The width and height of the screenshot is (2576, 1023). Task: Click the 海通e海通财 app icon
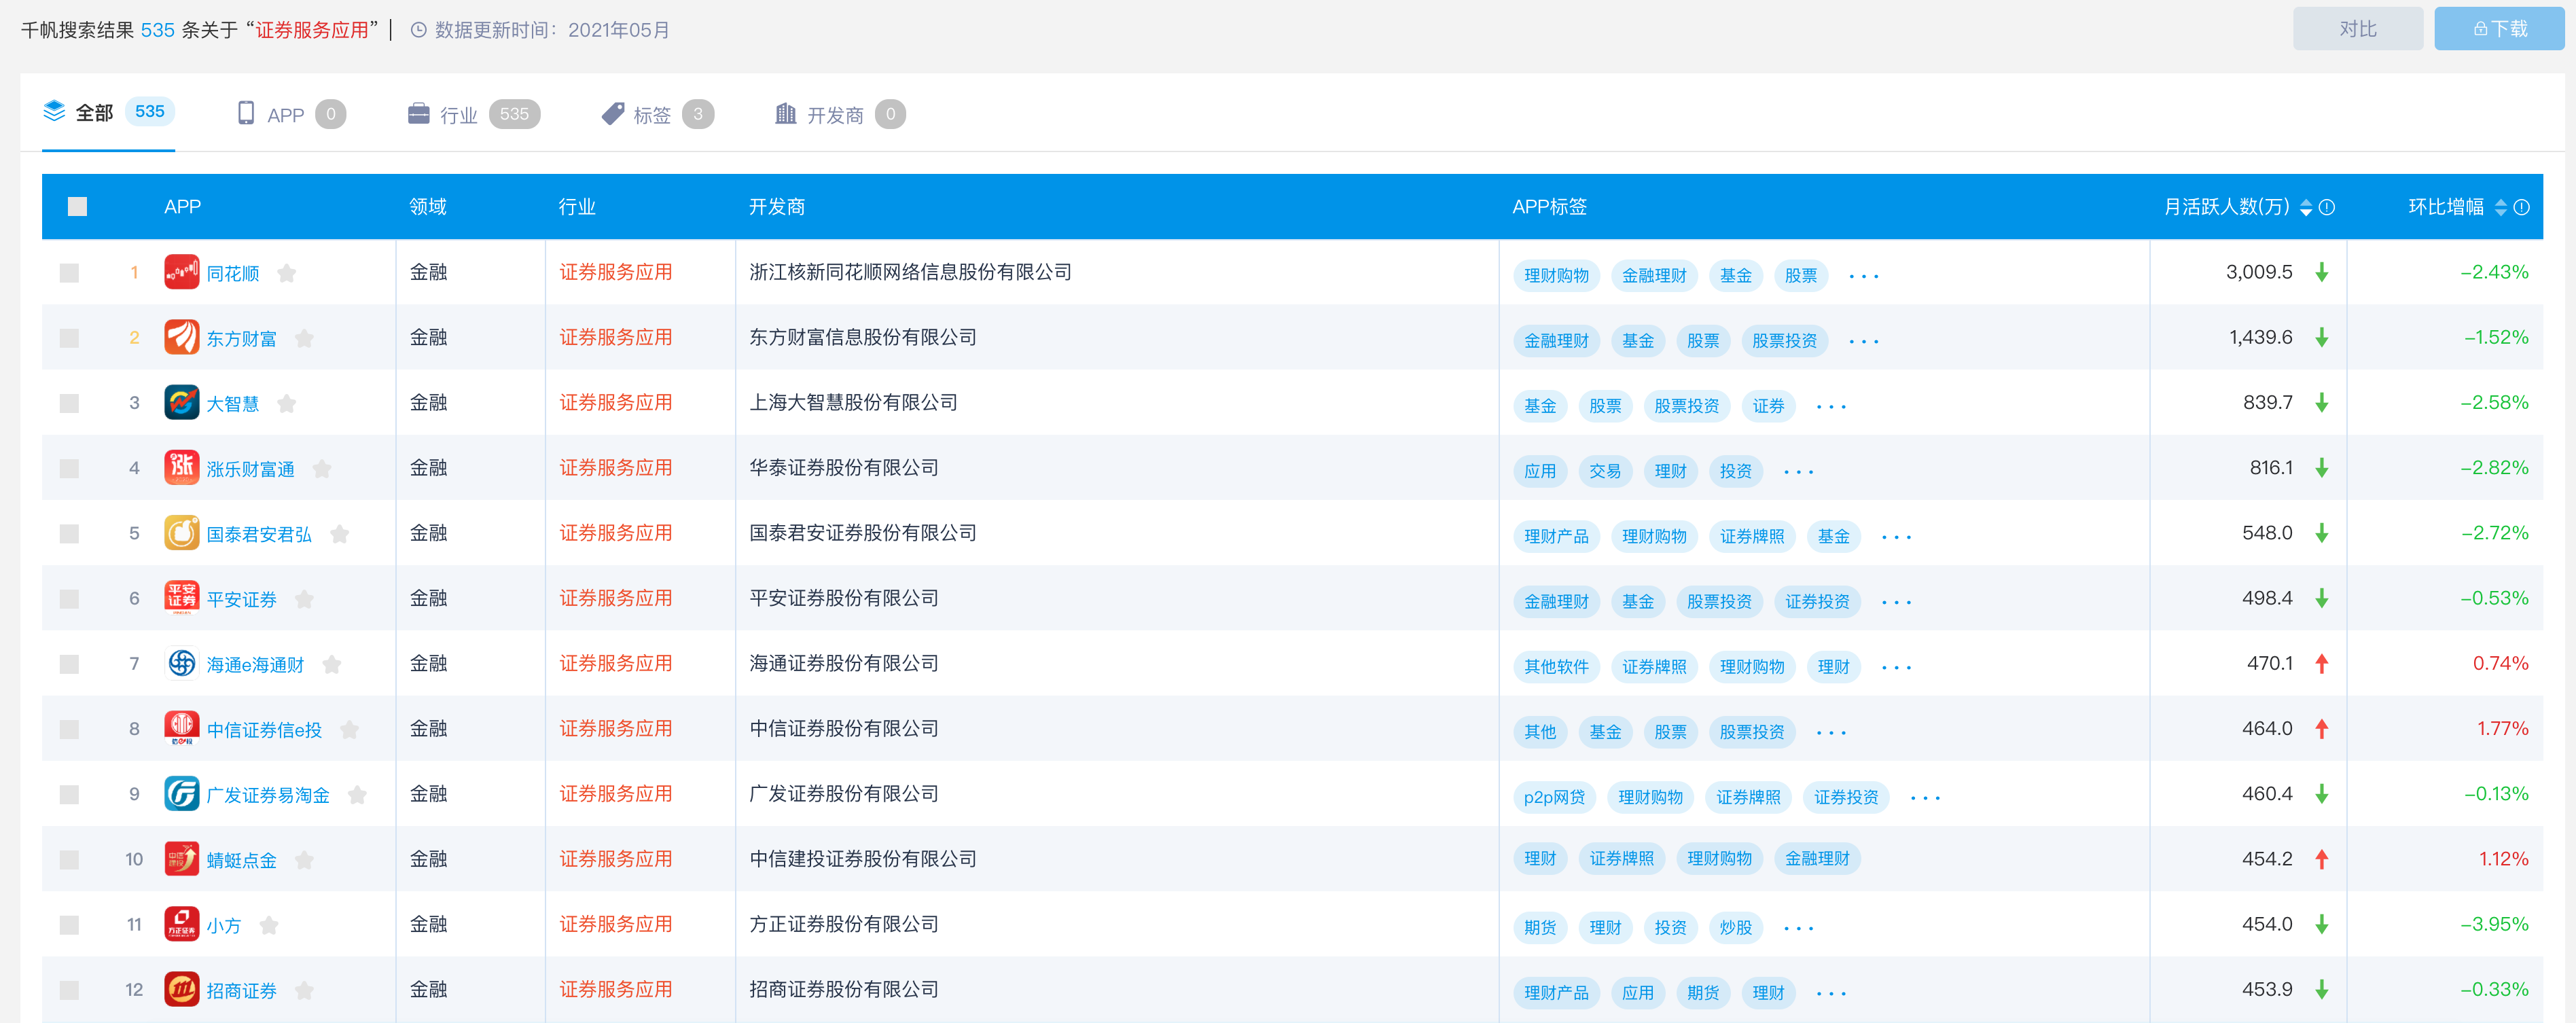click(x=181, y=663)
